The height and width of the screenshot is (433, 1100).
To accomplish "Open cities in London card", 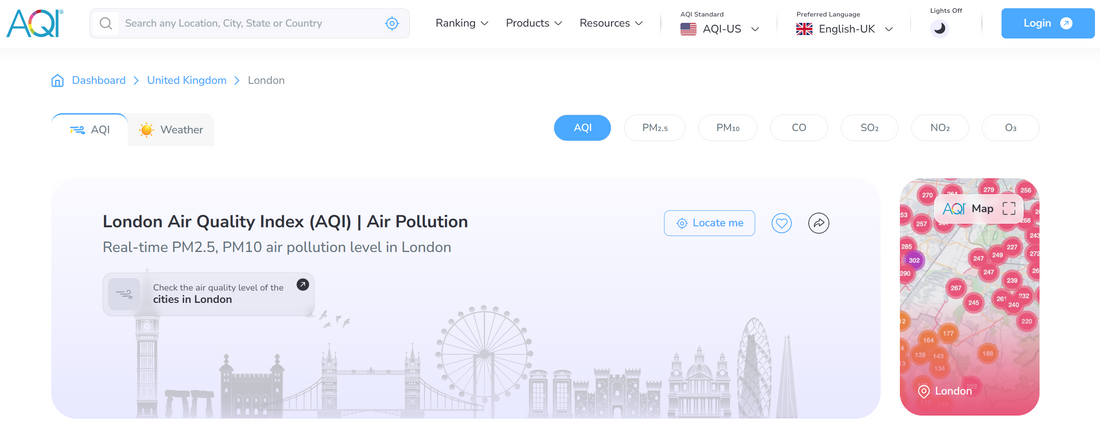I will click(x=208, y=293).
